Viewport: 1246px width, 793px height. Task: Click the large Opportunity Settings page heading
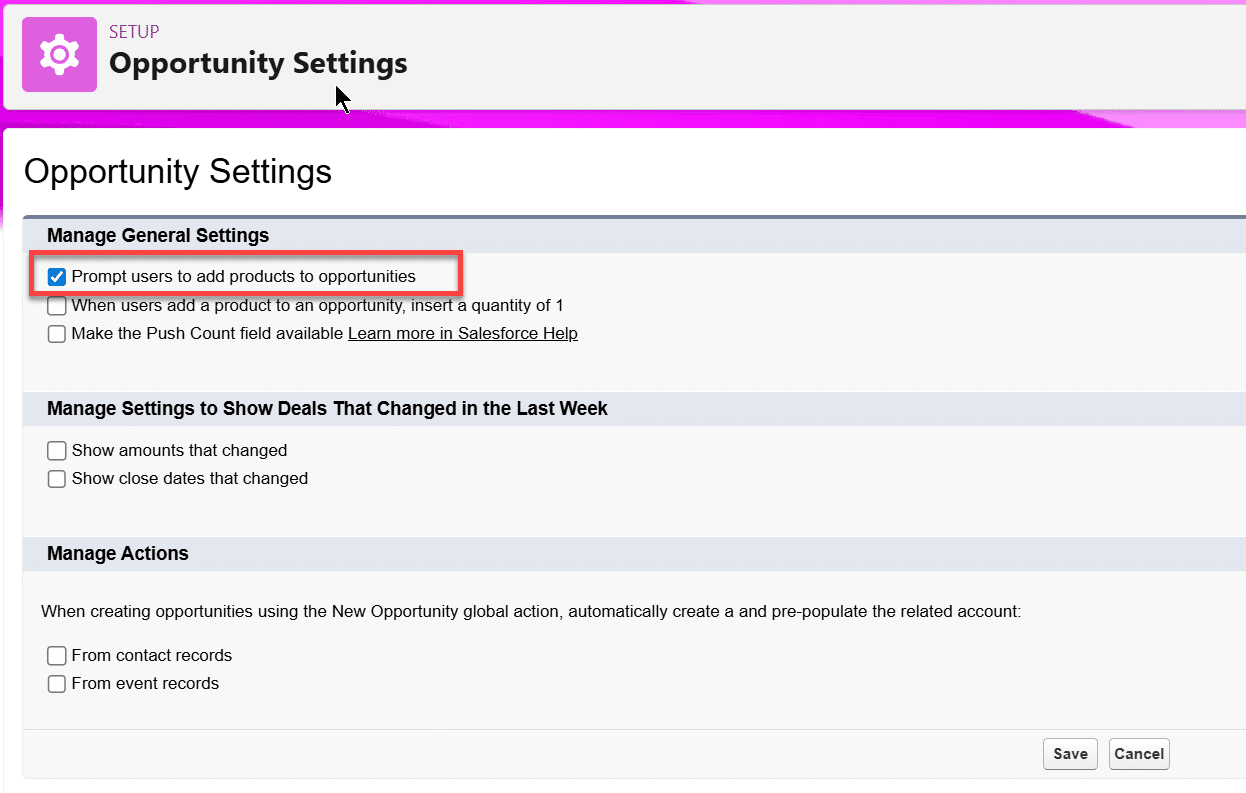pyautogui.click(x=177, y=171)
